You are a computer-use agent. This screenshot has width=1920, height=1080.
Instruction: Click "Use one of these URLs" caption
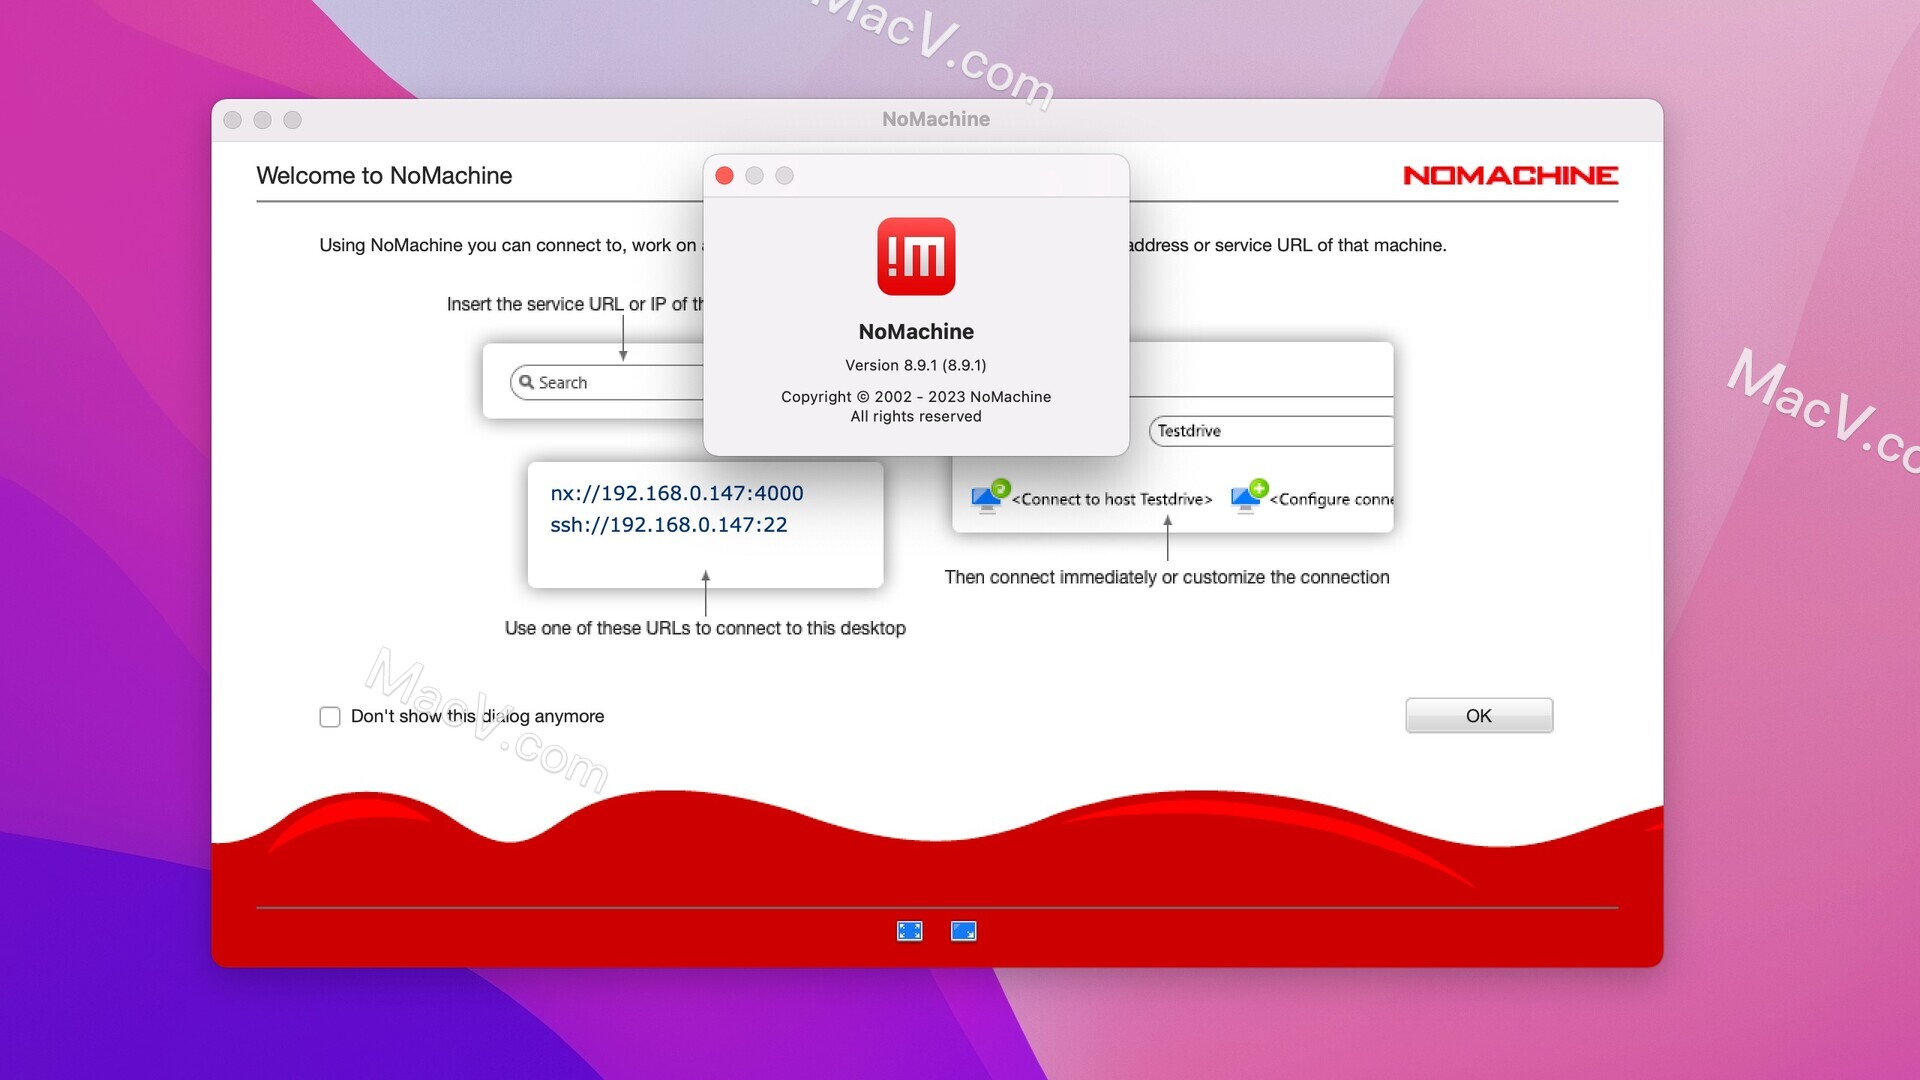(705, 628)
